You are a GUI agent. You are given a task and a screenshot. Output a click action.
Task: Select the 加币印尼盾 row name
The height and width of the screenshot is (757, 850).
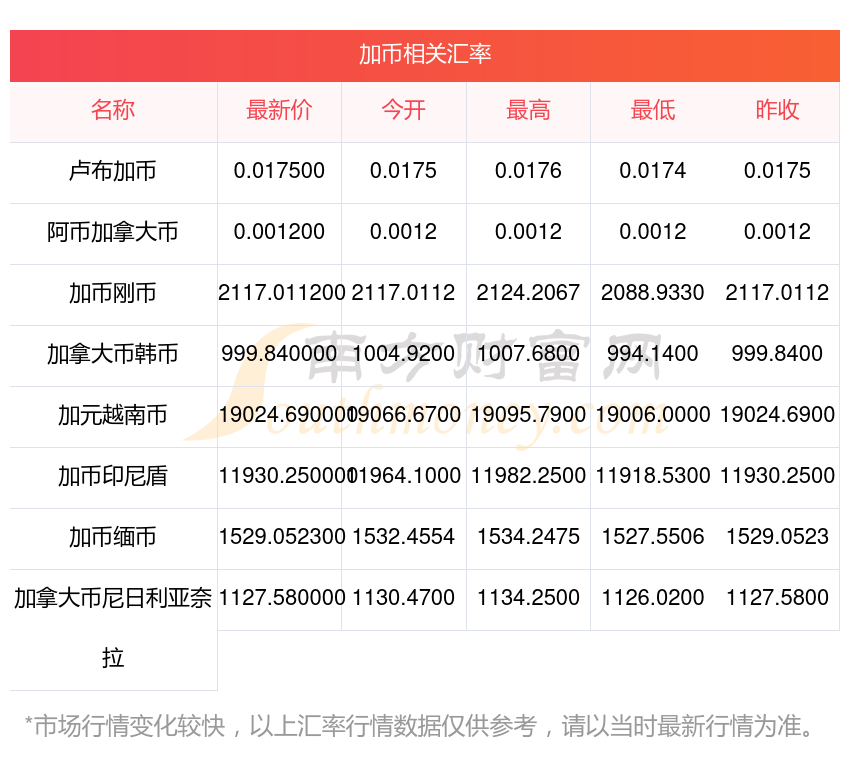(113, 476)
